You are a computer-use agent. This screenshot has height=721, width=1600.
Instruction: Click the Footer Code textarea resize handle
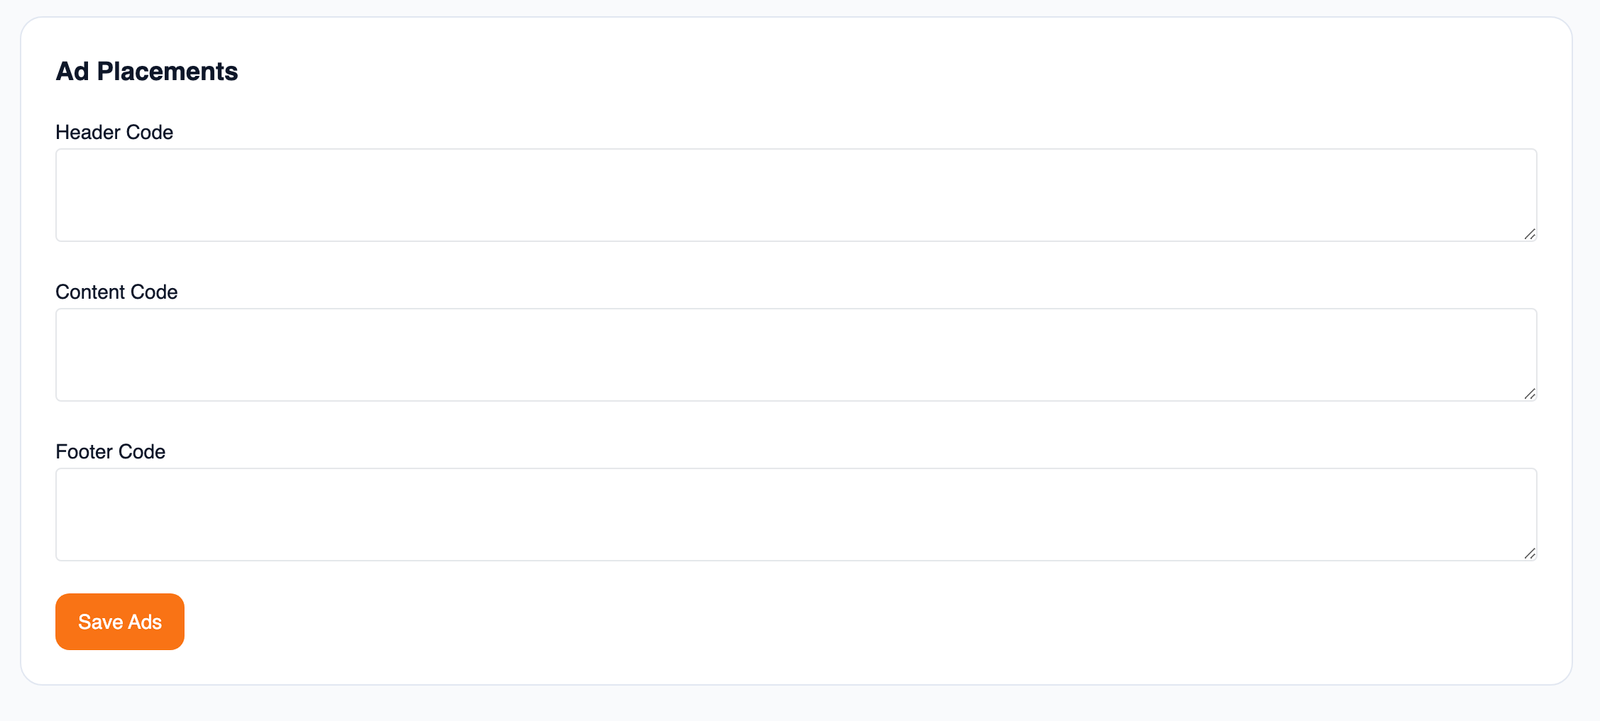(1529, 553)
